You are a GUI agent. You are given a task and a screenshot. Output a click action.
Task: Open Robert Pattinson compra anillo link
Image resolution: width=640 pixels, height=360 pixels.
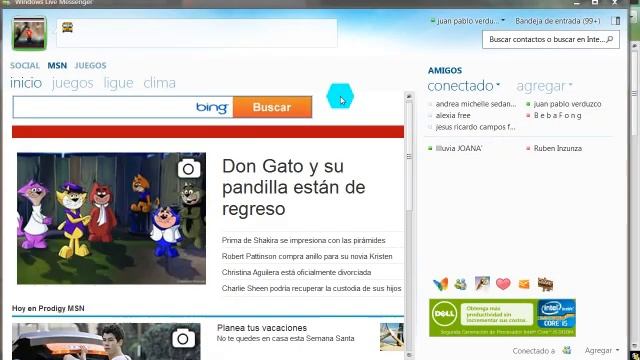pos(307,256)
